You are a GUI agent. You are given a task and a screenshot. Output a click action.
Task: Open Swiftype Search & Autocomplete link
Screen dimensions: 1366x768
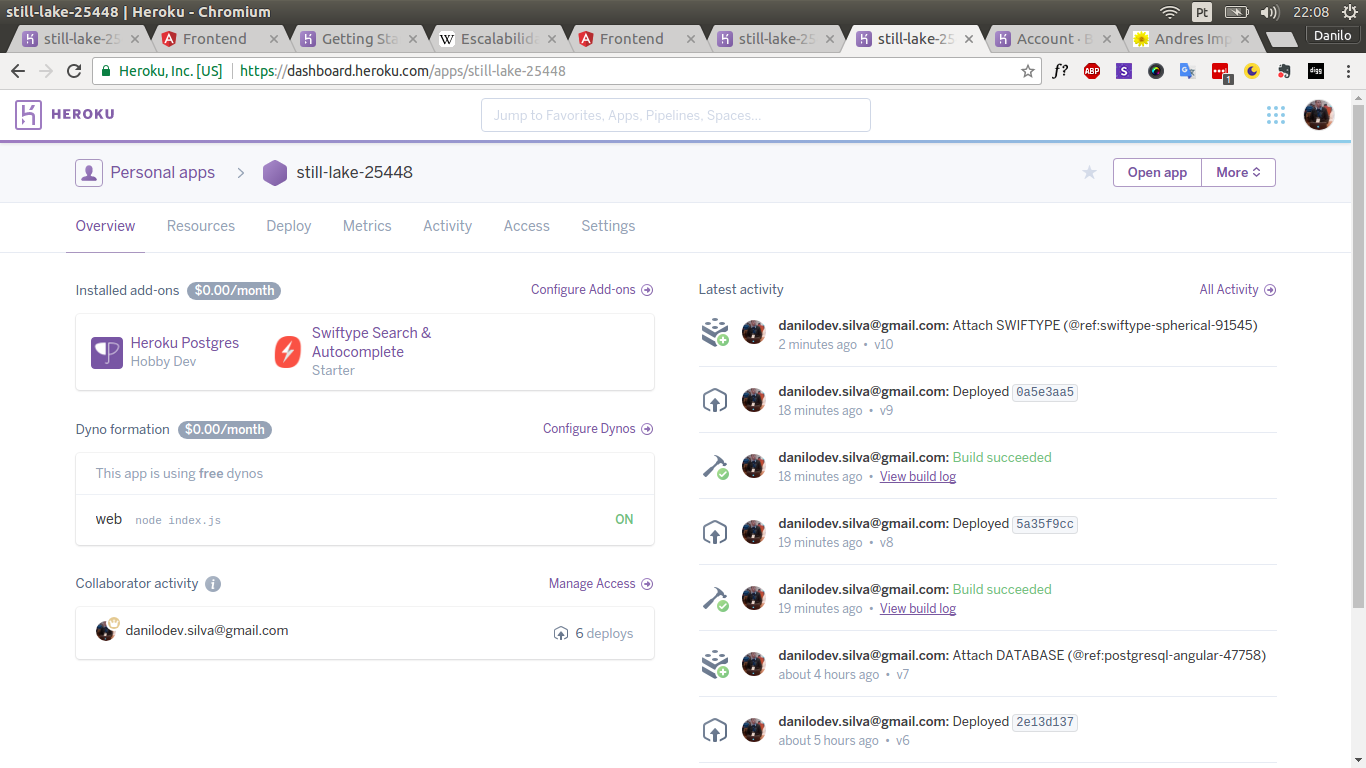[x=372, y=342]
